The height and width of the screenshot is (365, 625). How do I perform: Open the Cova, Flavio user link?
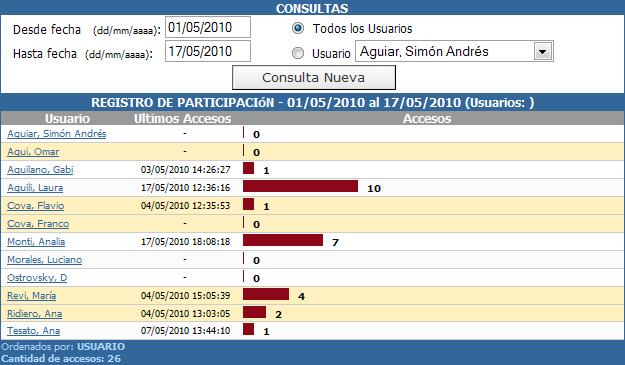pyautogui.click(x=35, y=206)
